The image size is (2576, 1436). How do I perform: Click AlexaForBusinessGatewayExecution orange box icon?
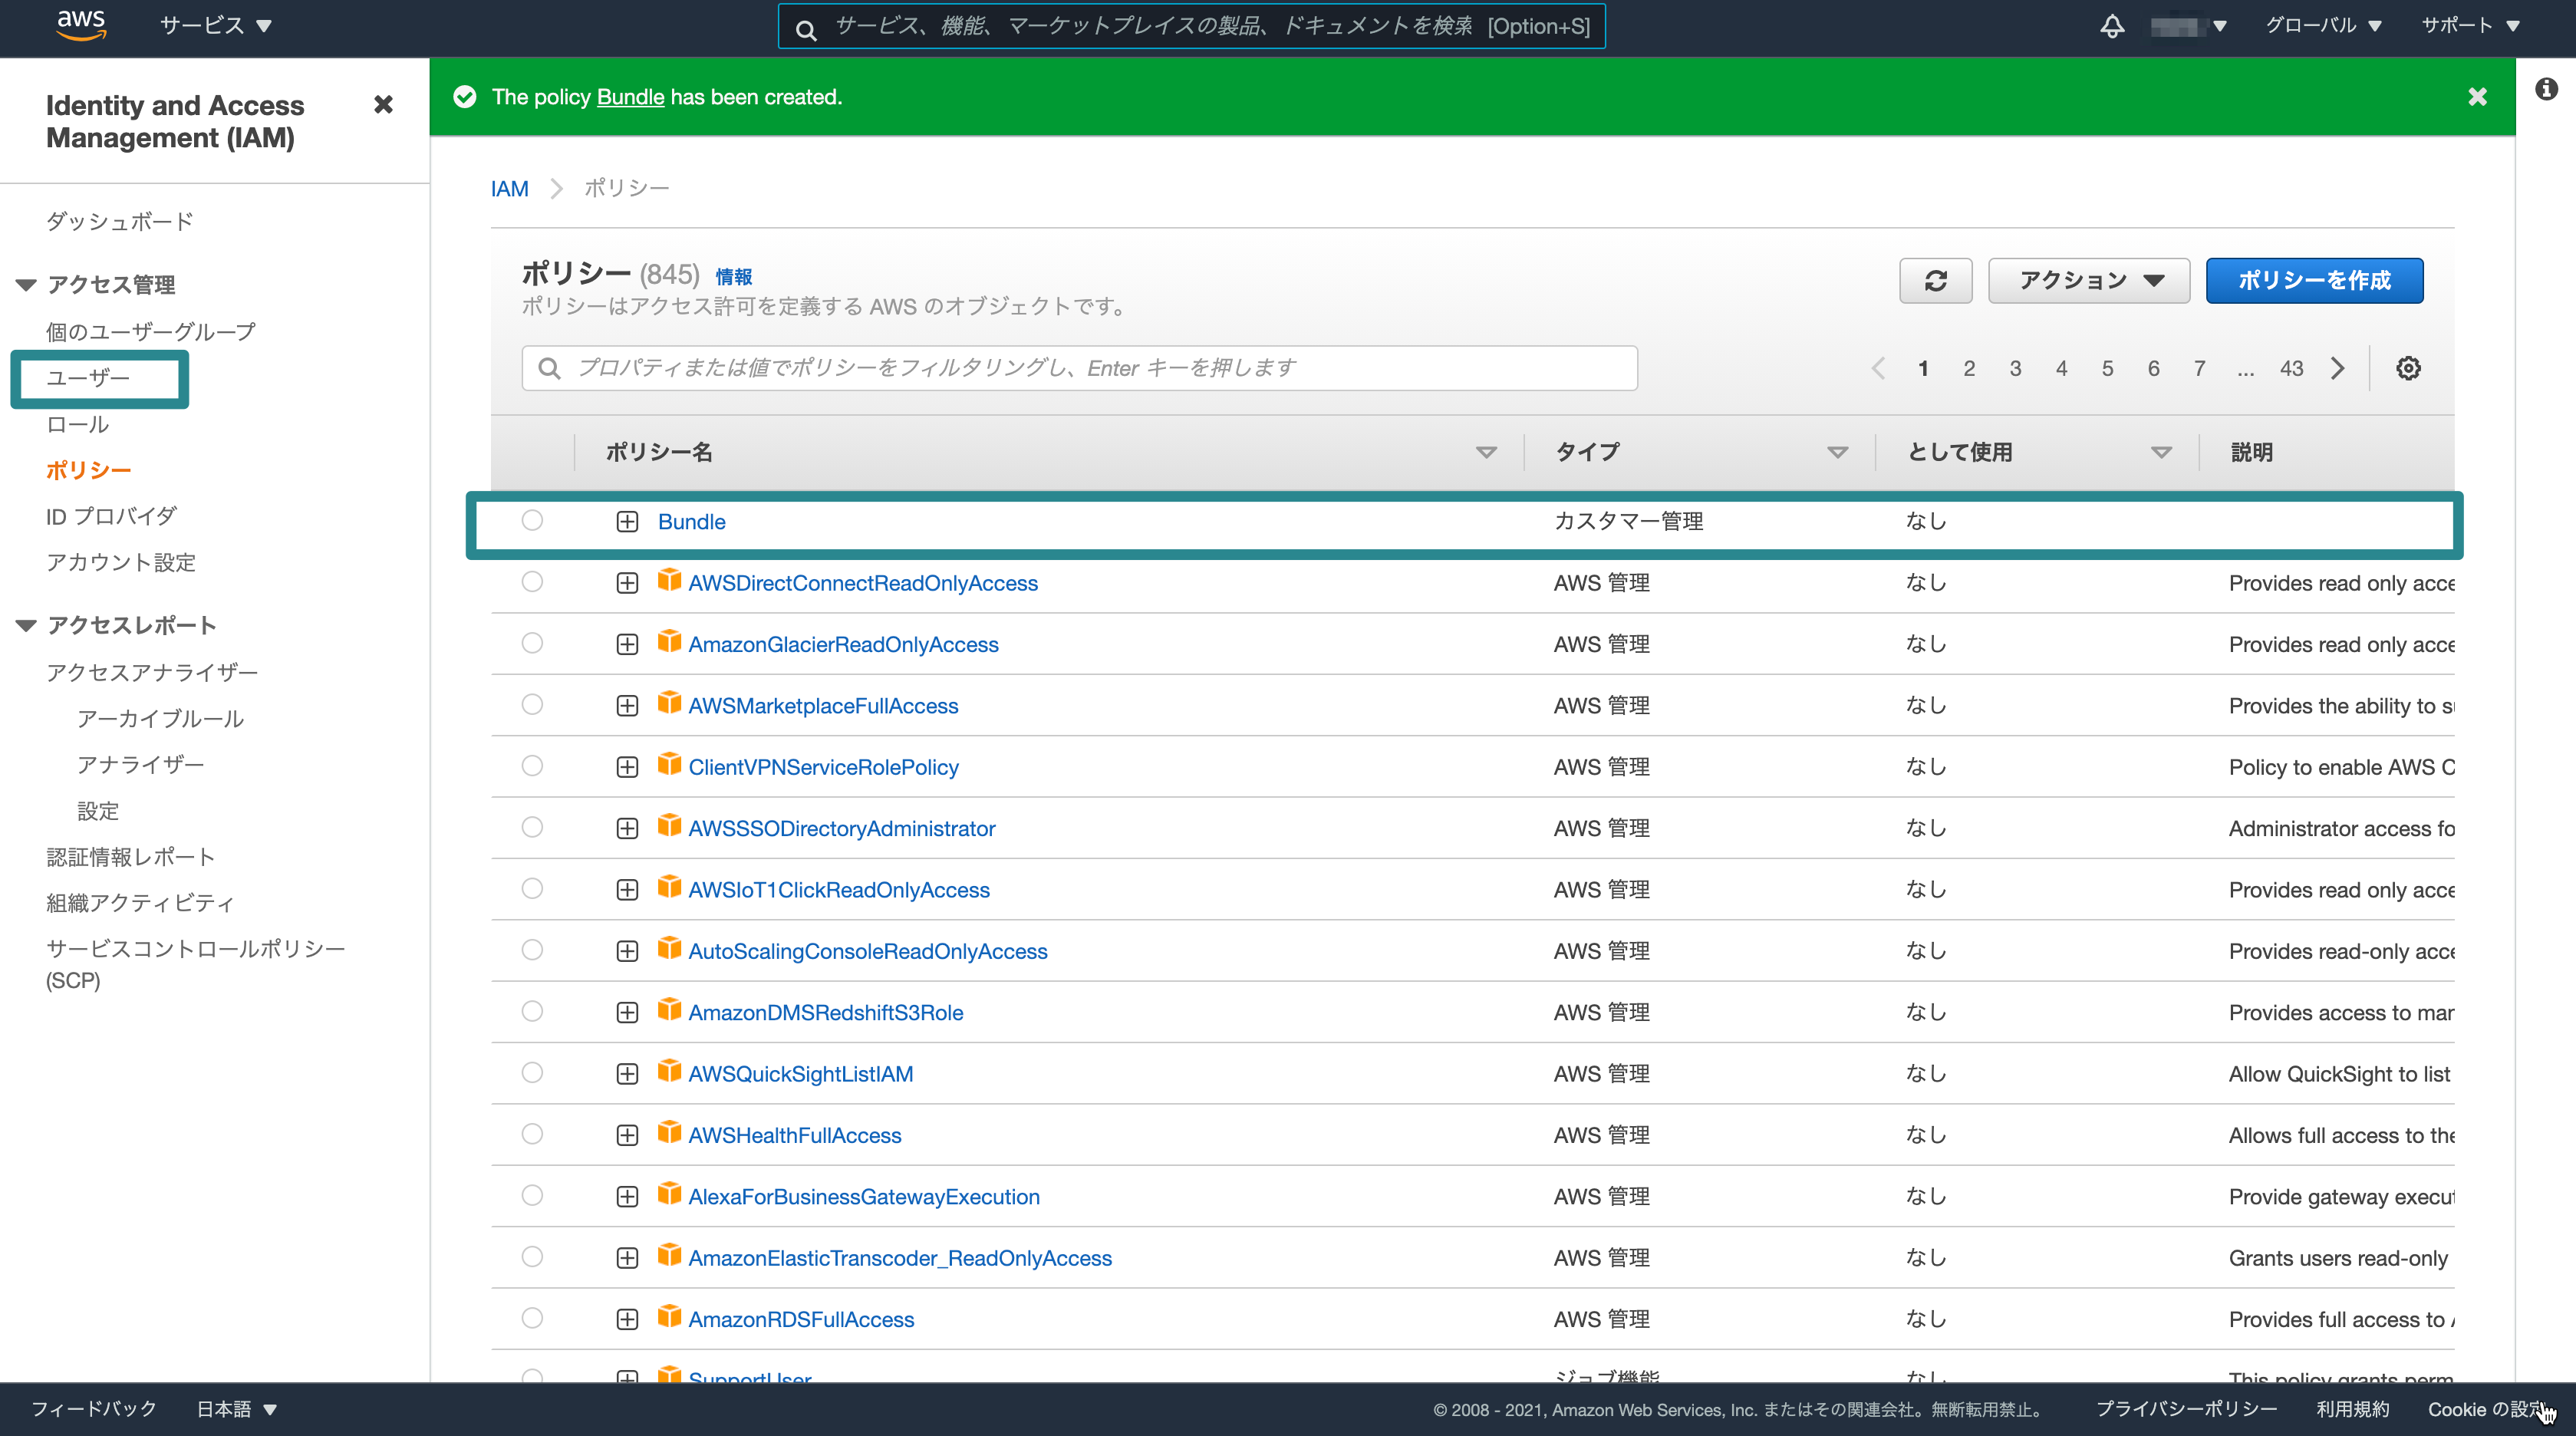tap(669, 1194)
